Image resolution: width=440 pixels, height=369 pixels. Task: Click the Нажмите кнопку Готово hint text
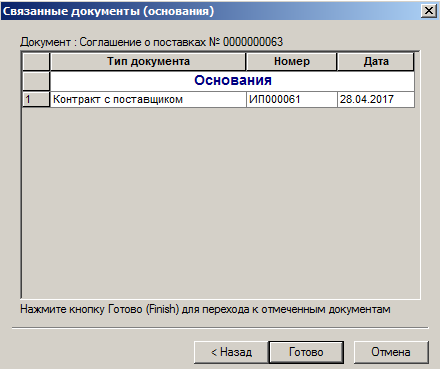click(x=205, y=309)
